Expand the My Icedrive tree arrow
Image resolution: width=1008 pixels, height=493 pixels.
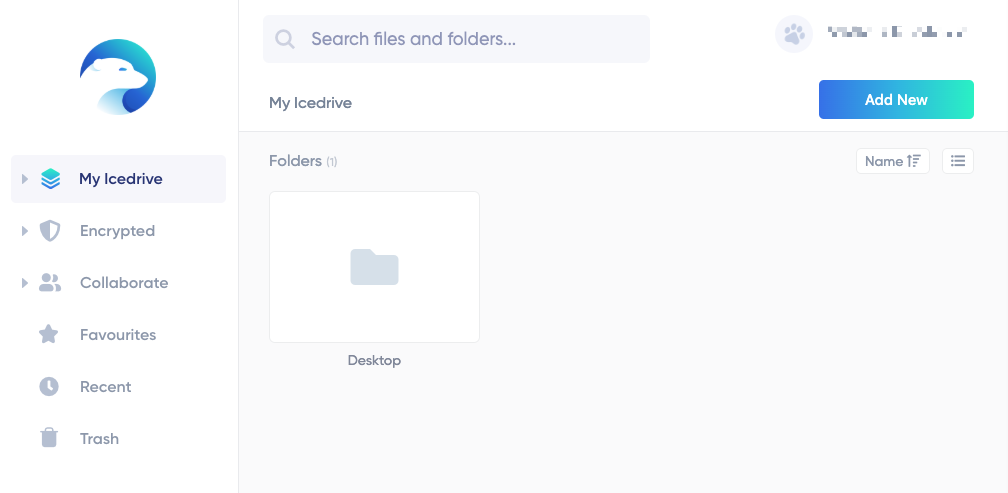pos(25,179)
